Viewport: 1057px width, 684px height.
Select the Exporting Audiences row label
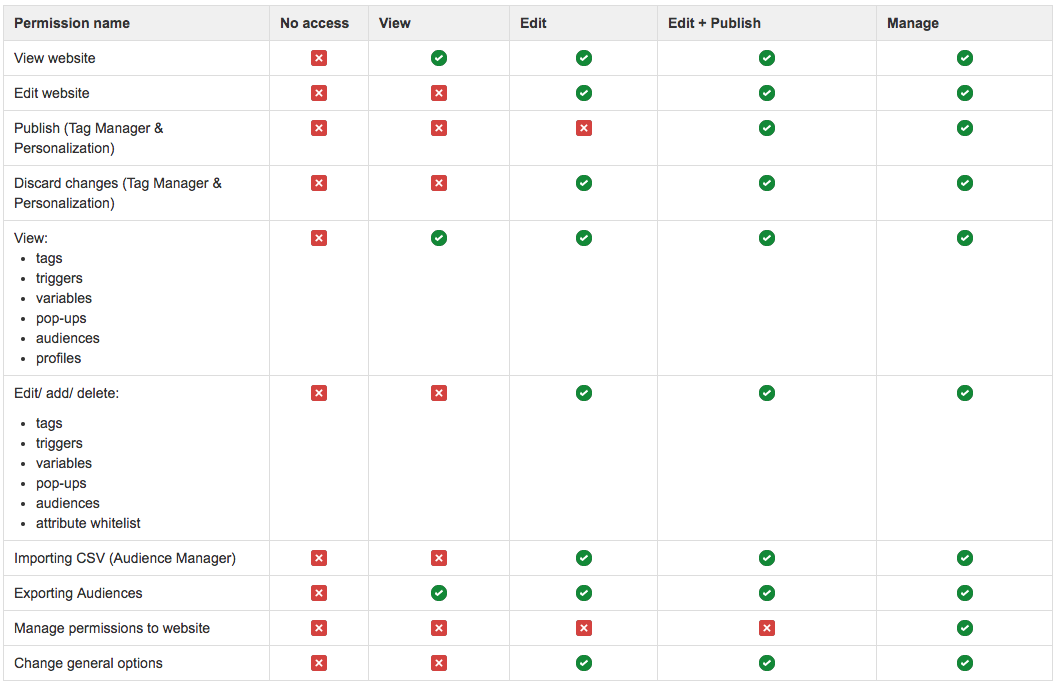(78, 593)
